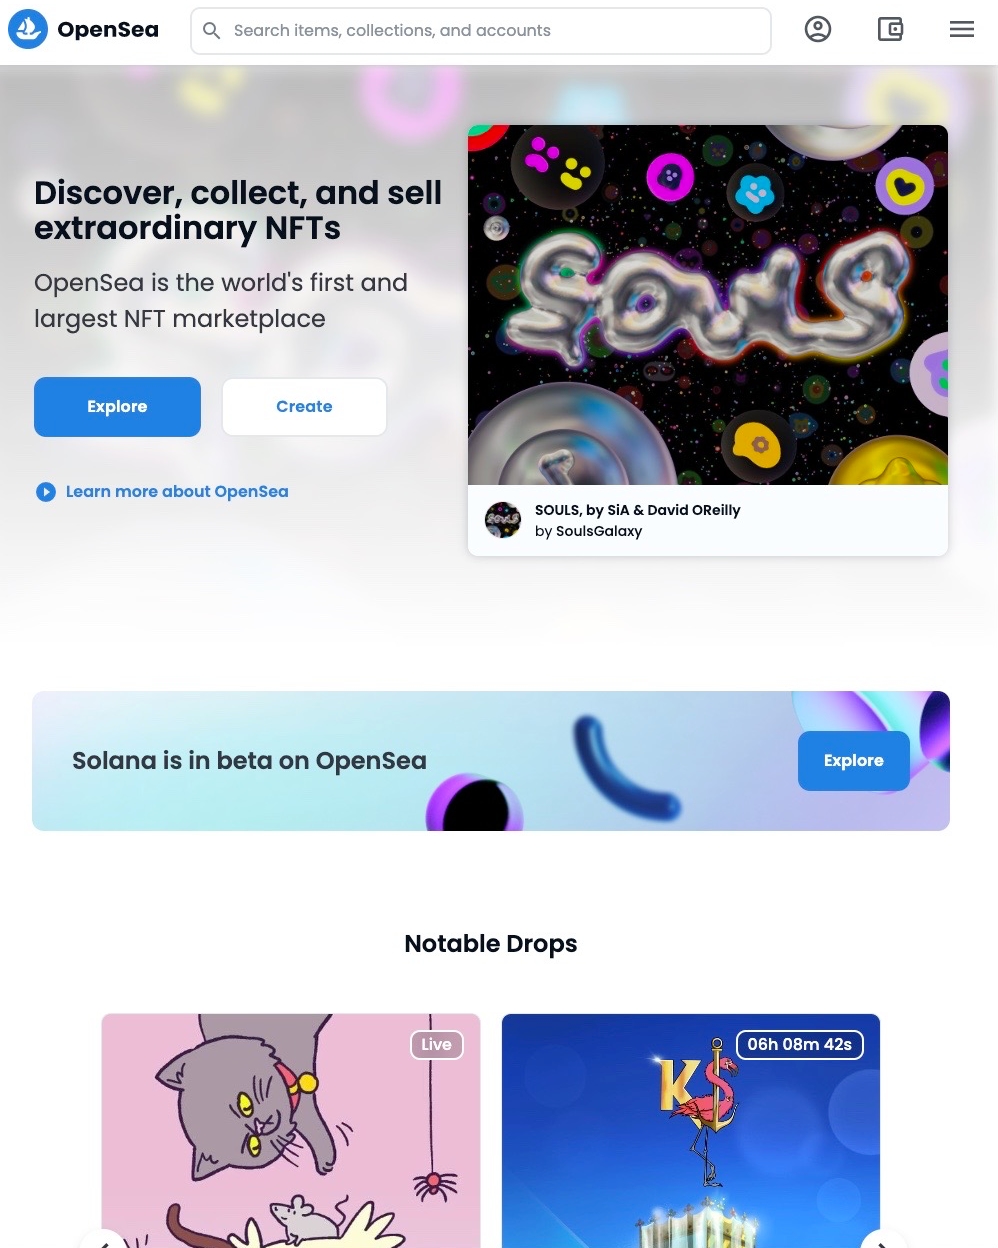Click the Create button
The width and height of the screenshot is (998, 1248).
(x=304, y=407)
